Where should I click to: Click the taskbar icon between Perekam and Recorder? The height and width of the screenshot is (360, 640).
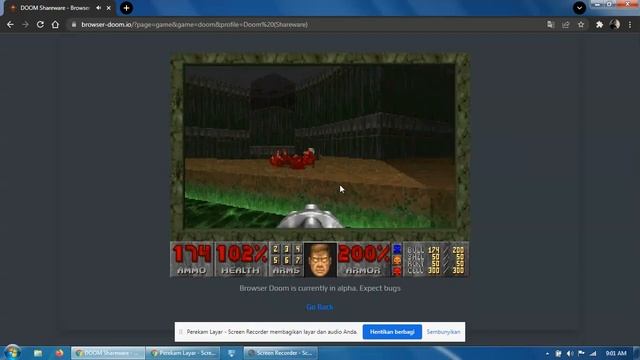coord(231,353)
